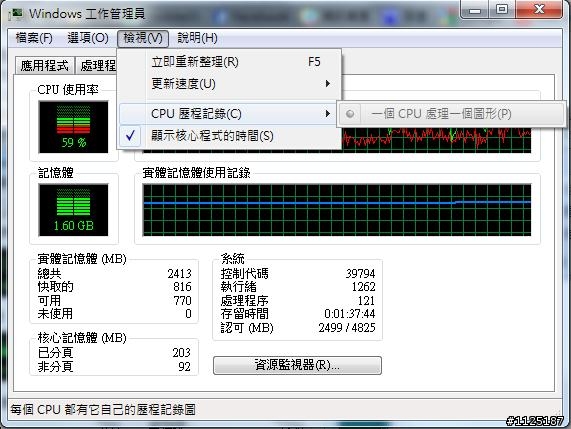Click the 已分頁 value 203
571x429 pixels.
[181, 353]
